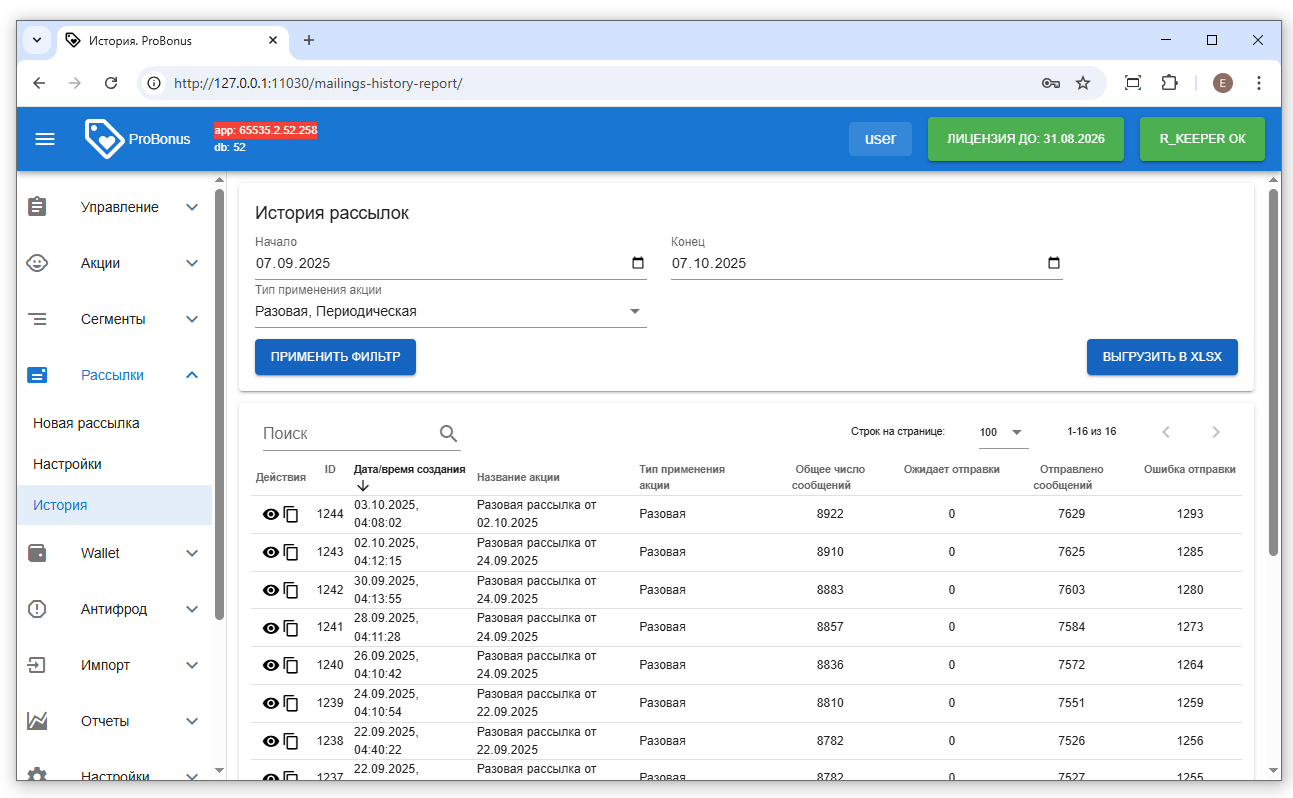Click the Поиск search field
The image size is (1293, 798).
345,433
